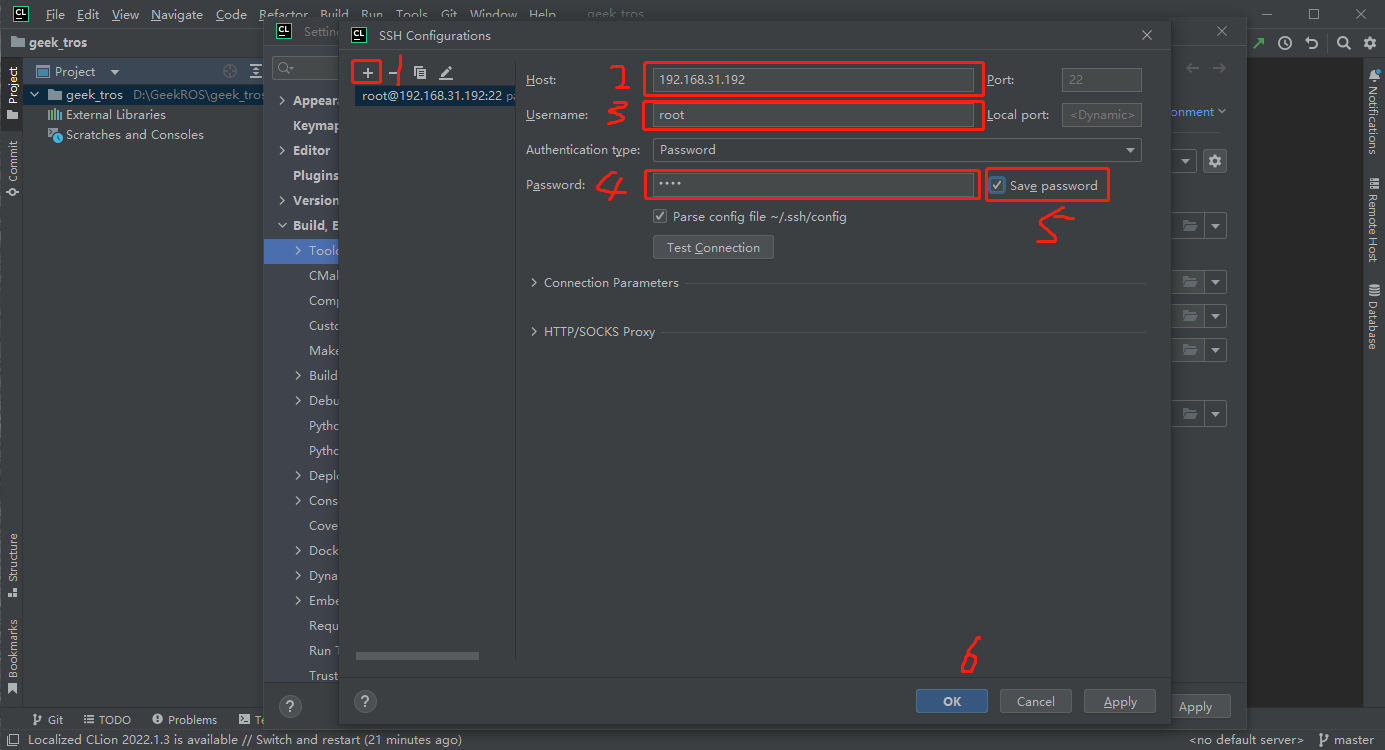Add a new SSH configuration with plus icon
The height and width of the screenshot is (750, 1385).
[x=368, y=73]
